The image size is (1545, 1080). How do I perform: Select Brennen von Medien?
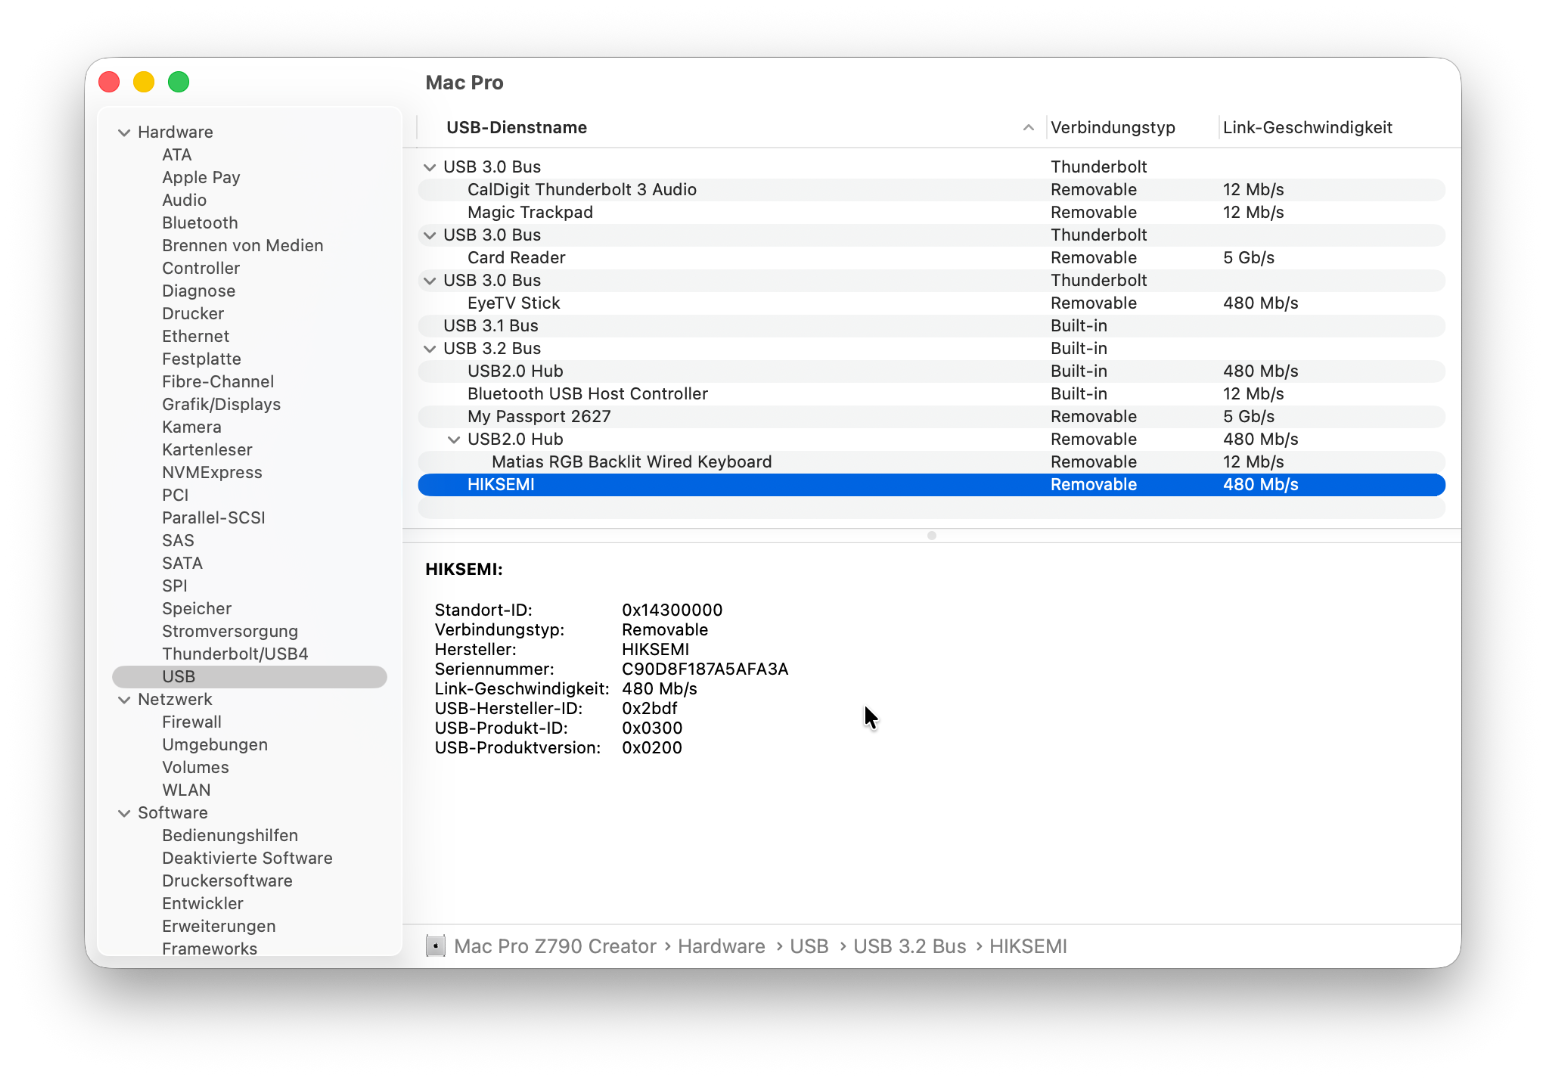(243, 246)
